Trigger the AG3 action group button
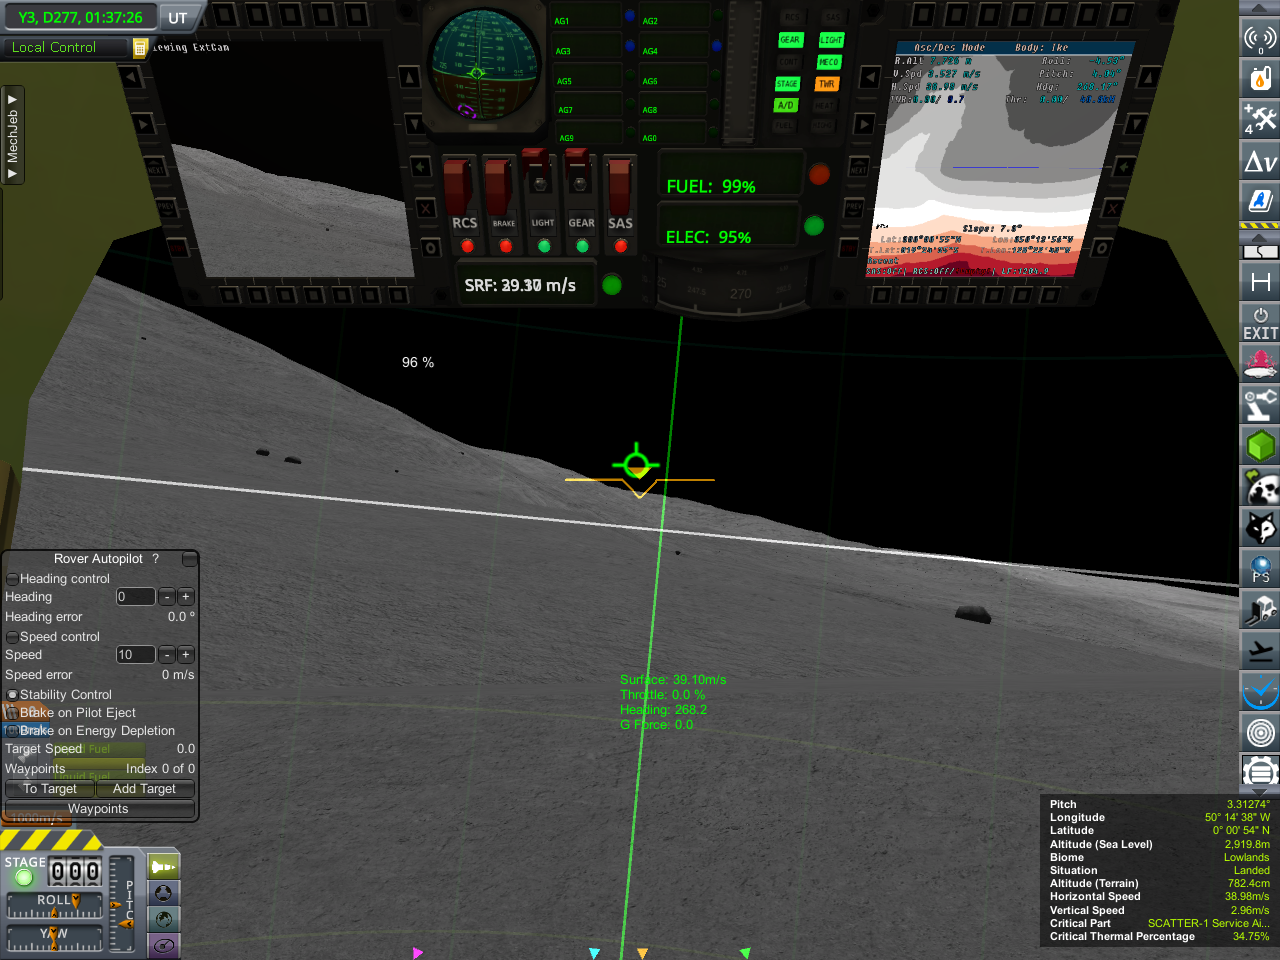1280x960 pixels. pyautogui.click(x=586, y=47)
